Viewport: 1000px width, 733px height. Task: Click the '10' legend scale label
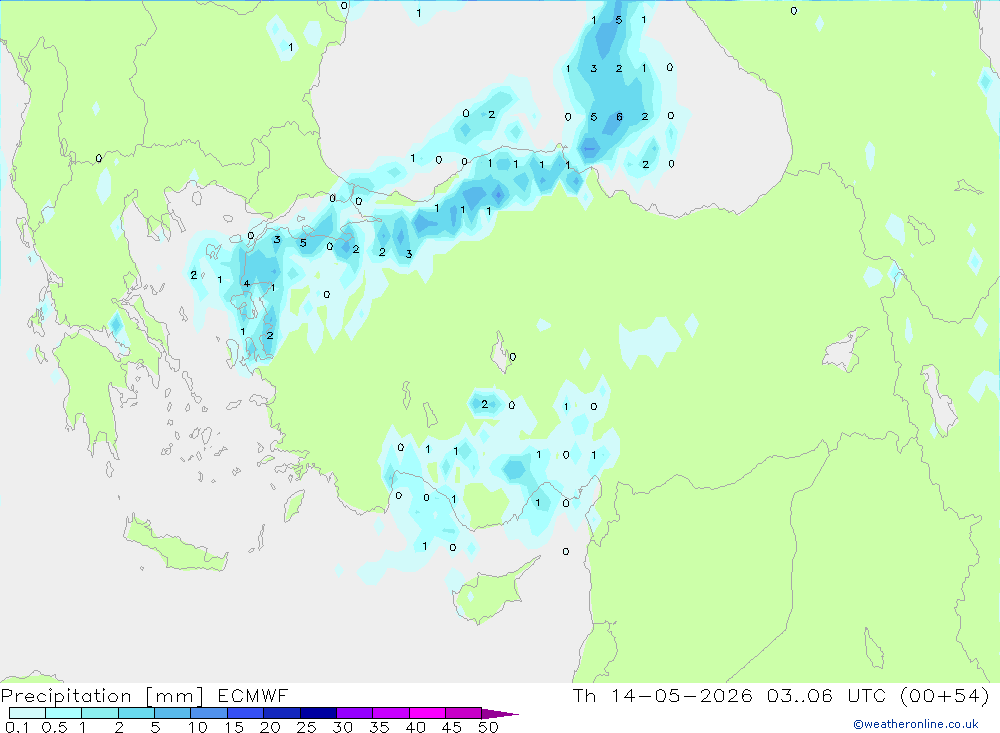pyautogui.click(x=198, y=727)
